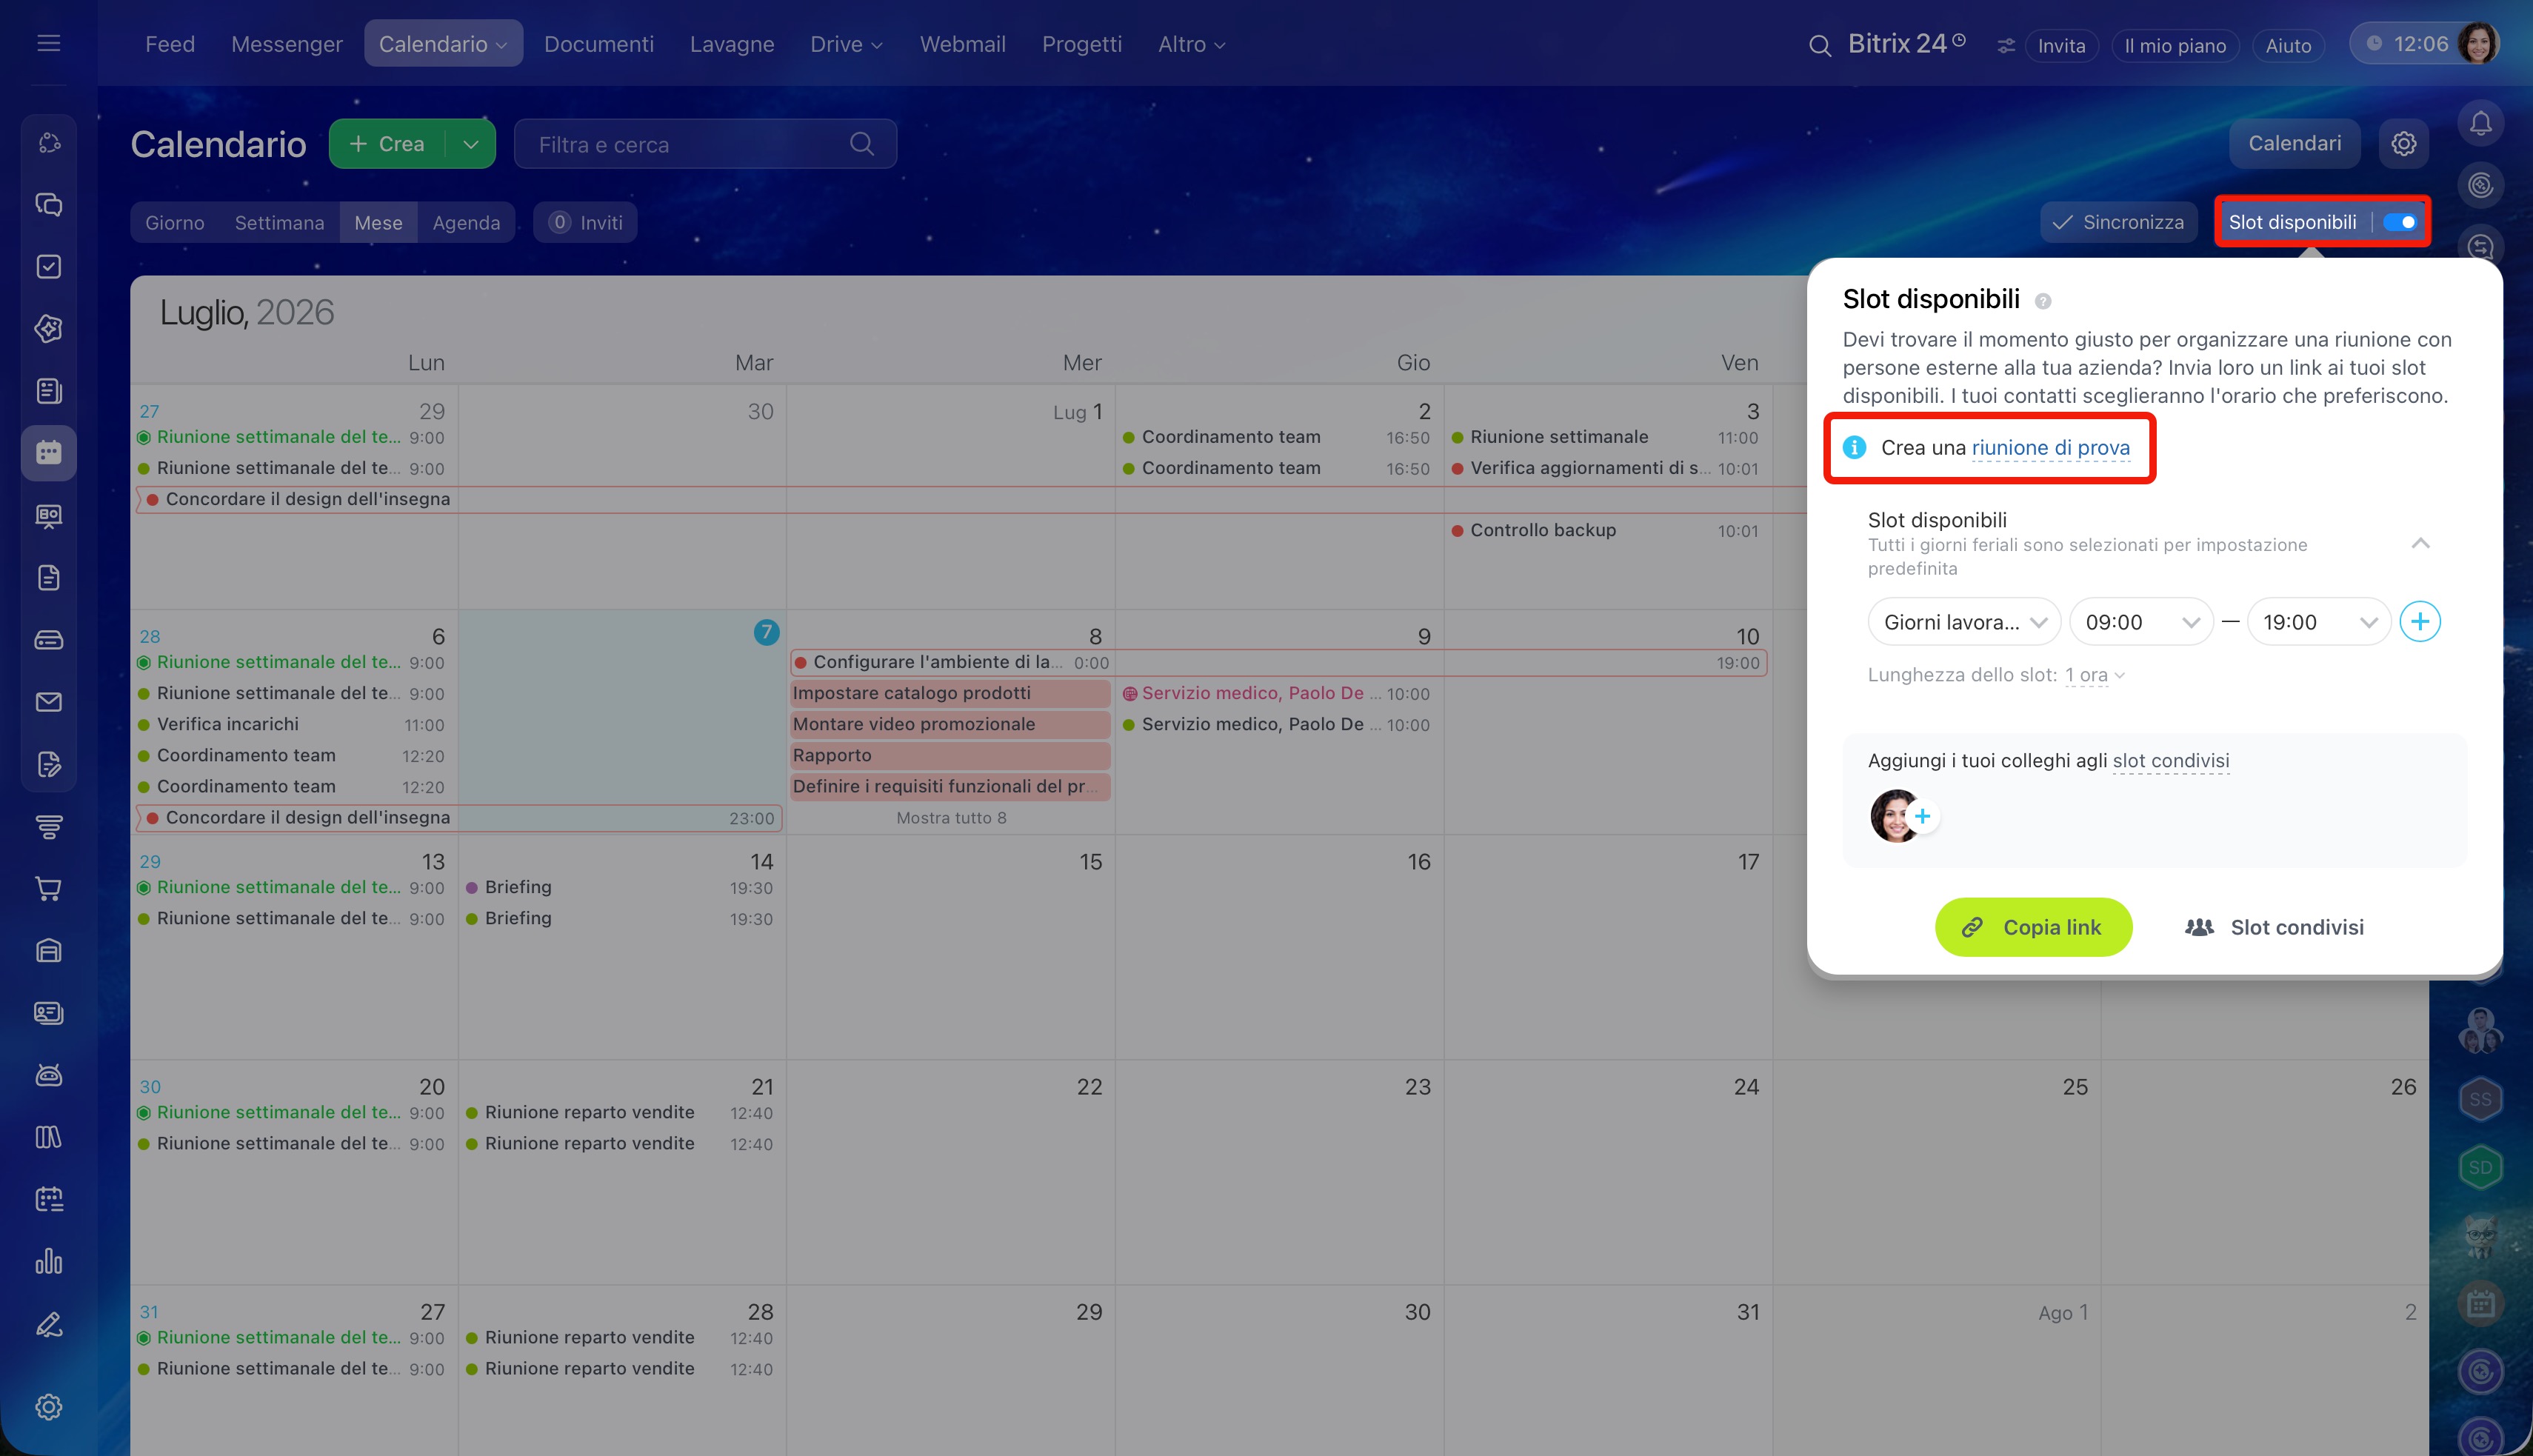
Task: Click the Invita button in top bar
Action: (x=2061, y=46)
